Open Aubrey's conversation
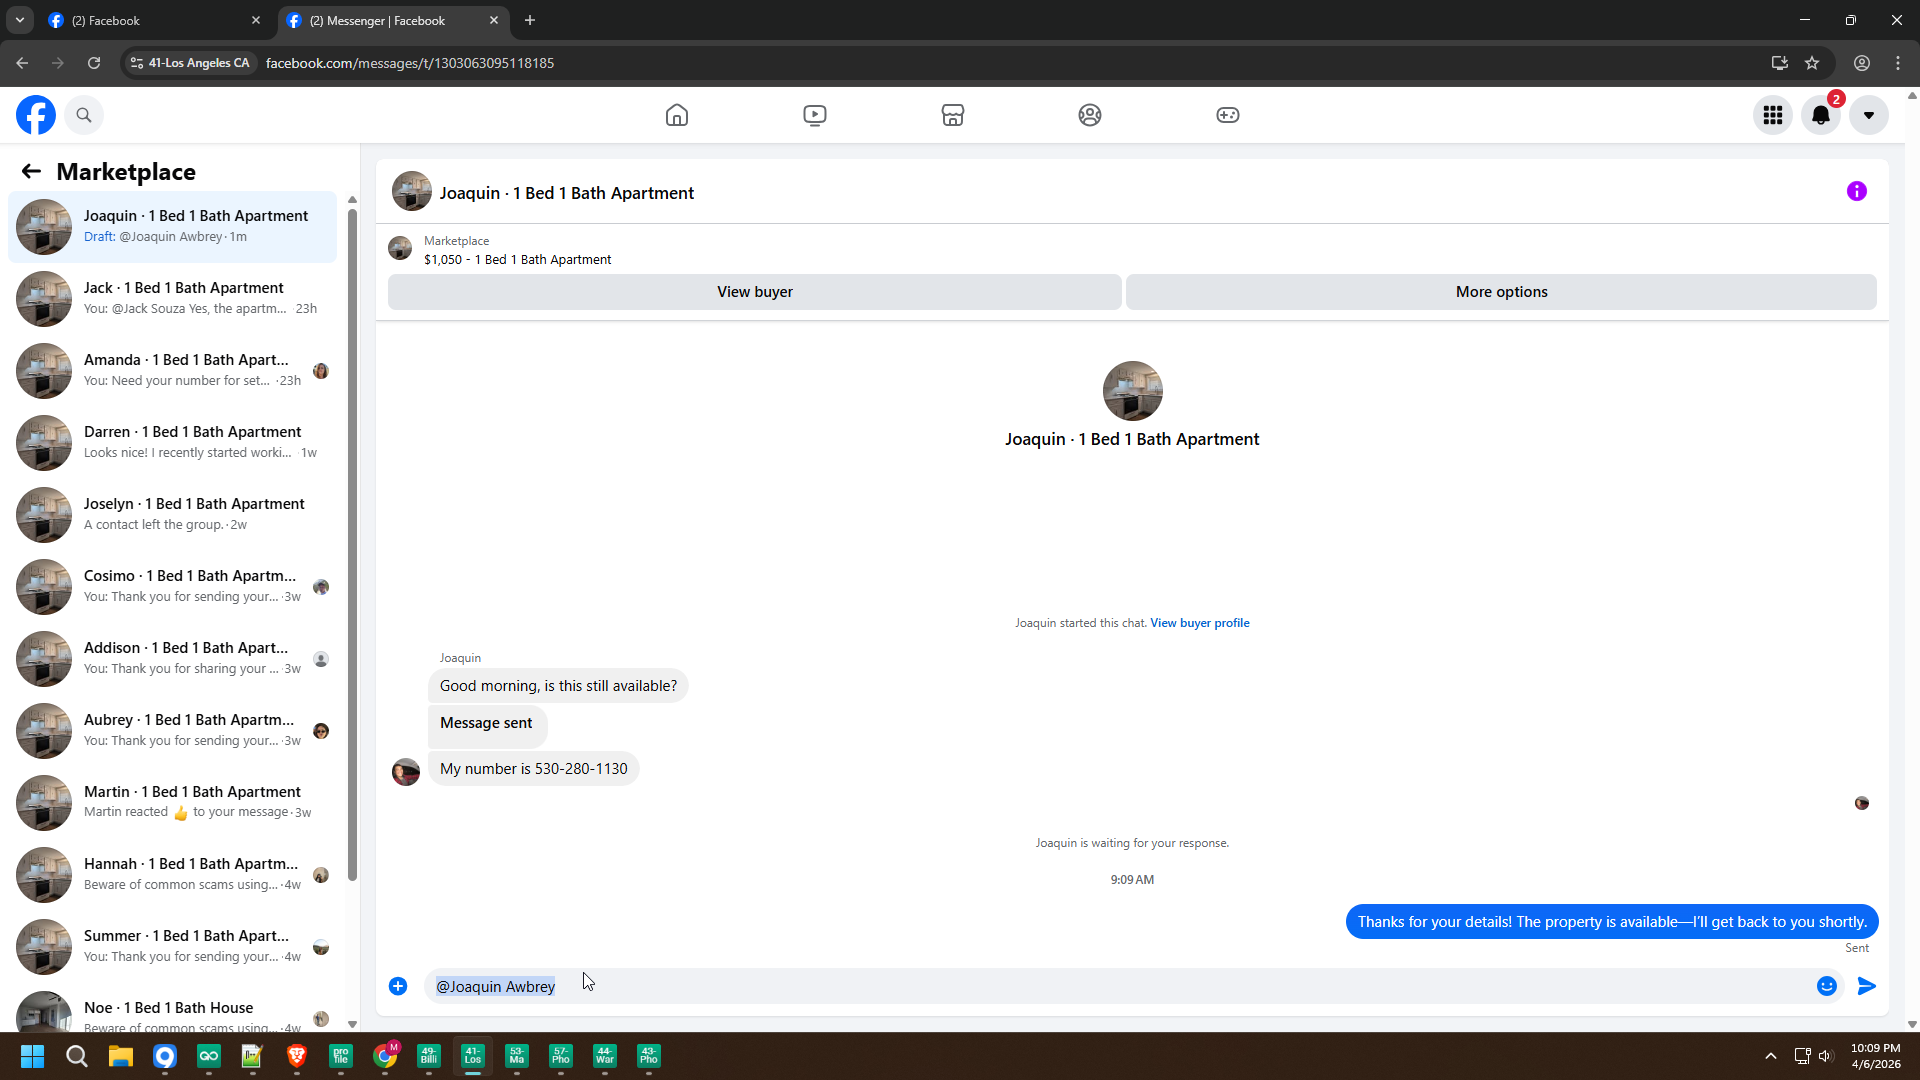 coord(173,731)
